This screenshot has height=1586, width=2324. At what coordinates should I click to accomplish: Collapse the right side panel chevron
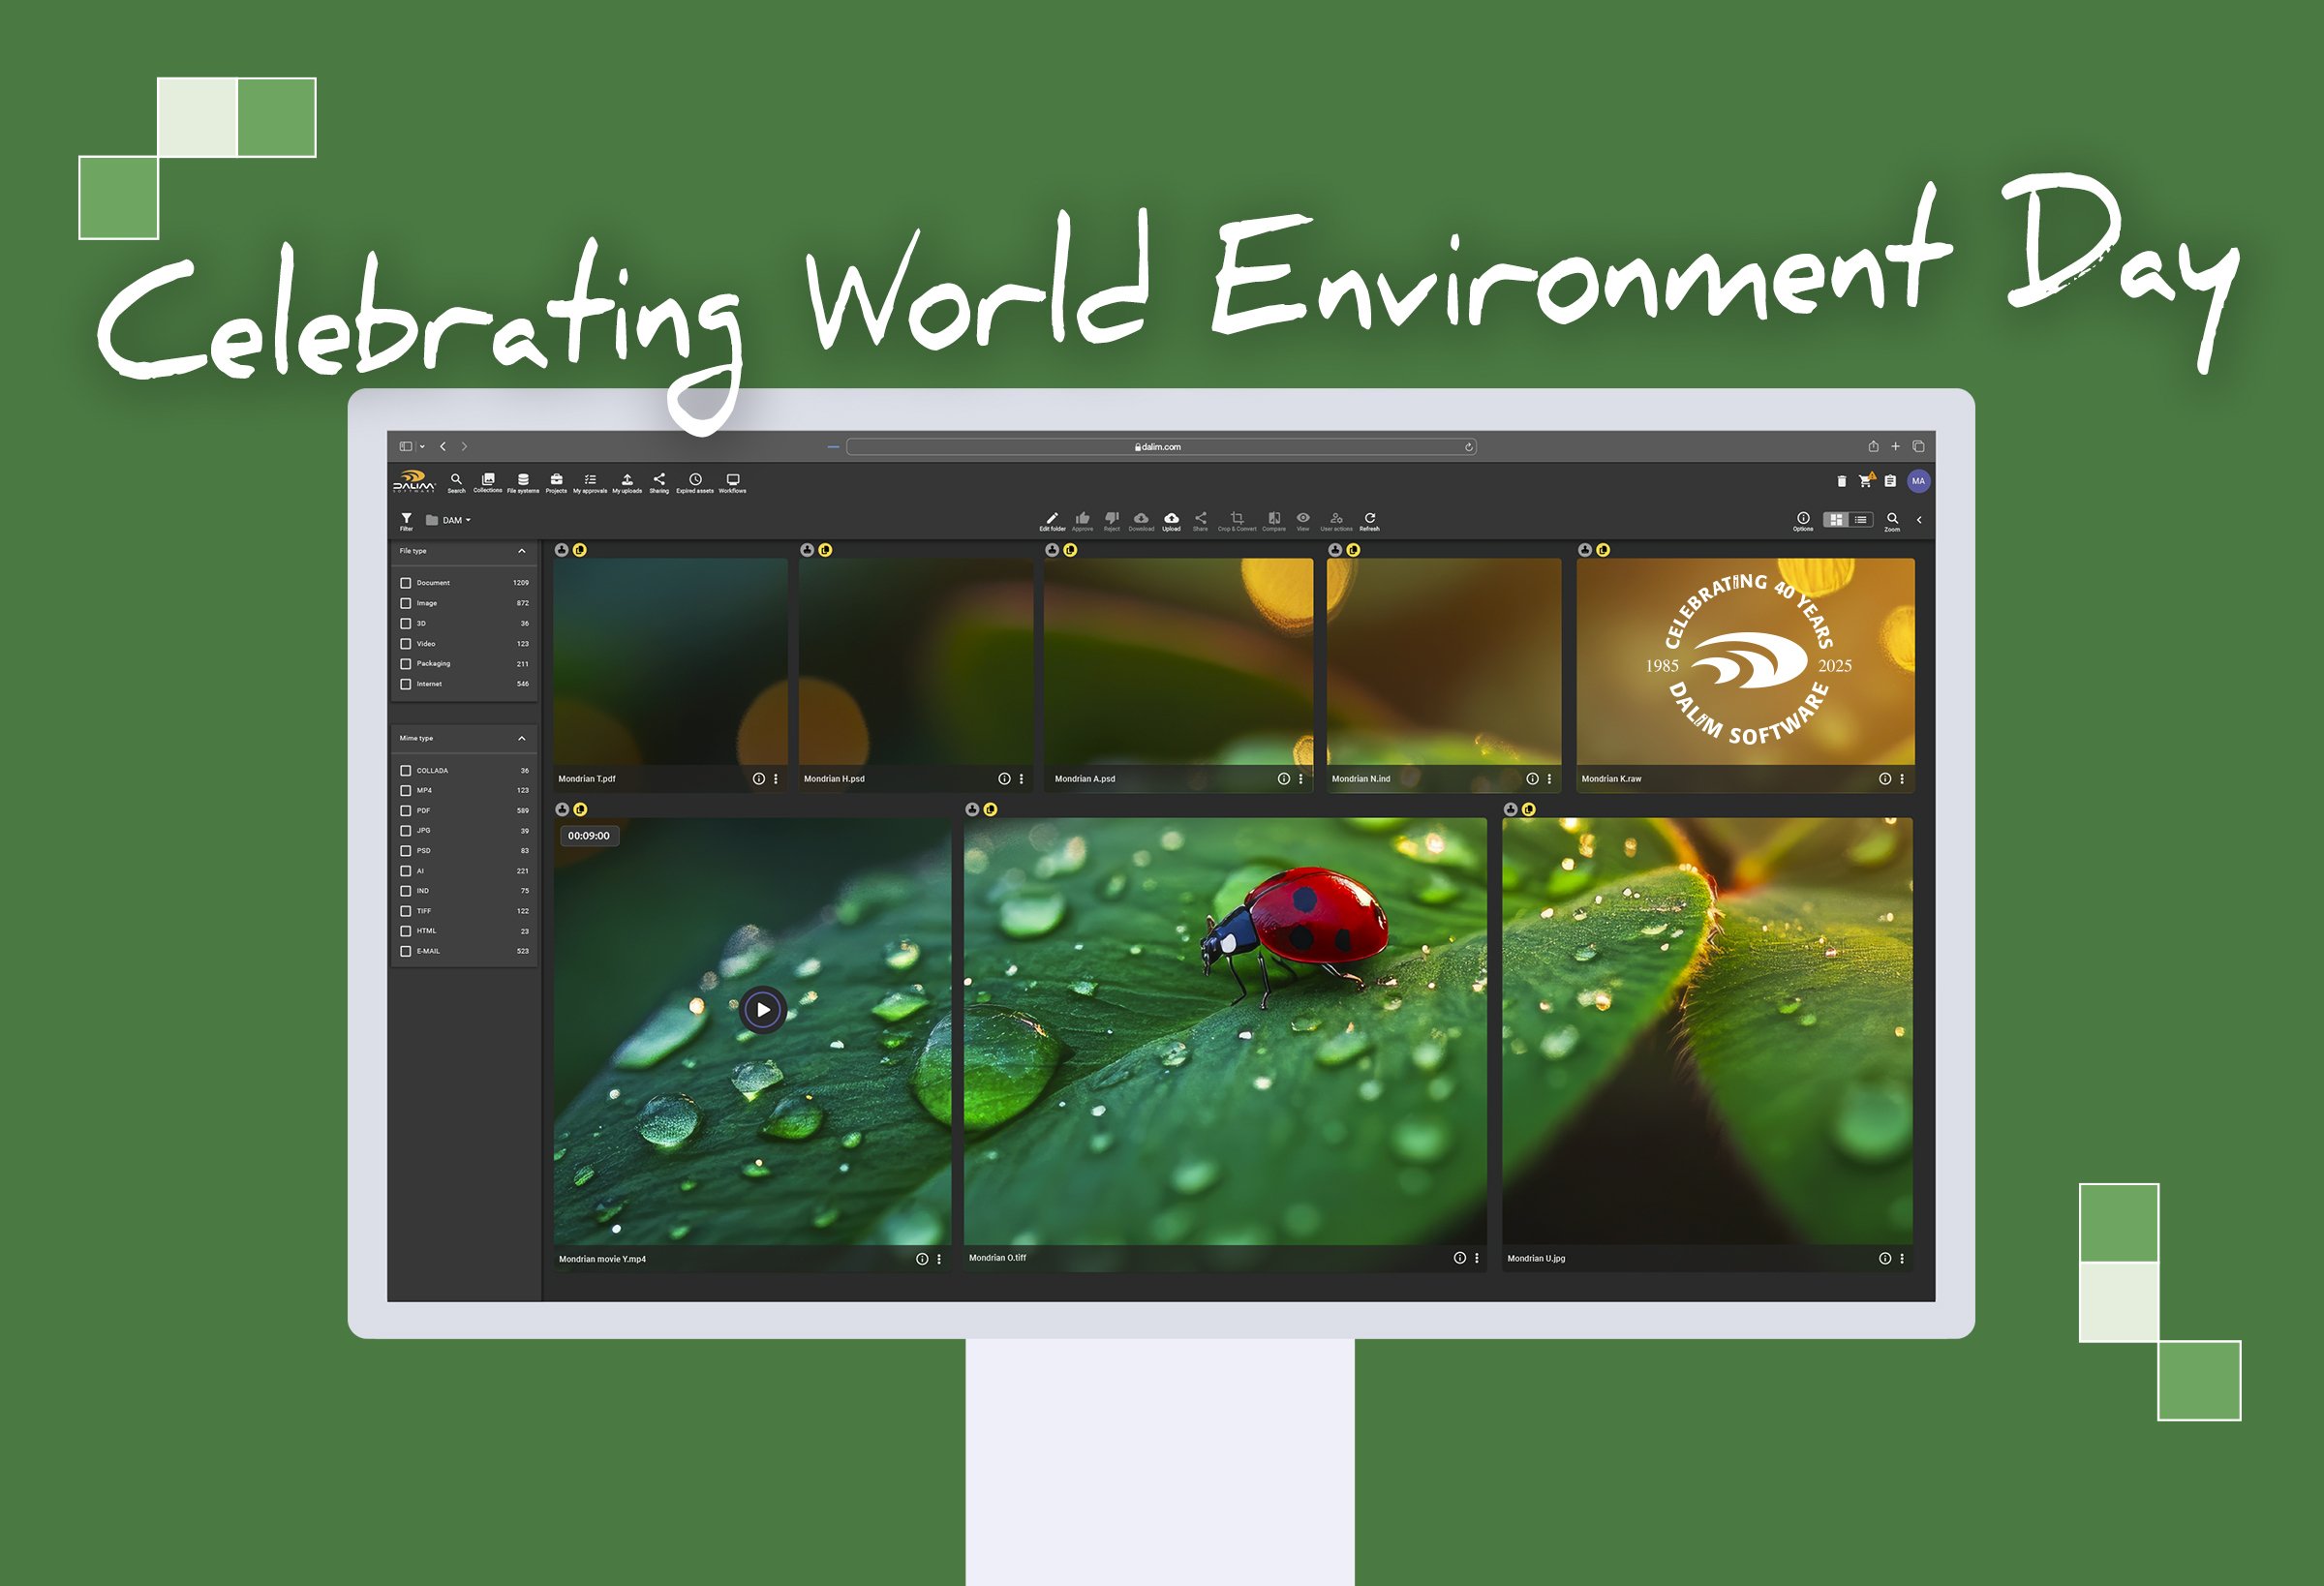(x=1919, y=520)
